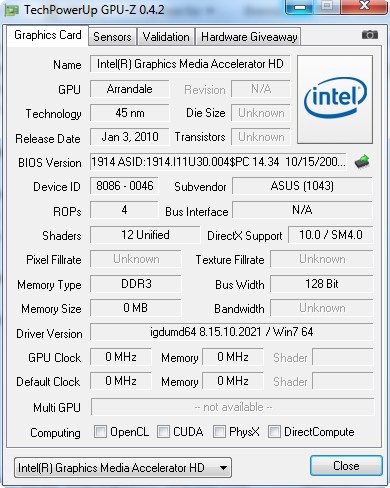Viewport: 390px width, 488px height.
Task: Click the camera screenshot icon
Action: [x=370, y=35]
